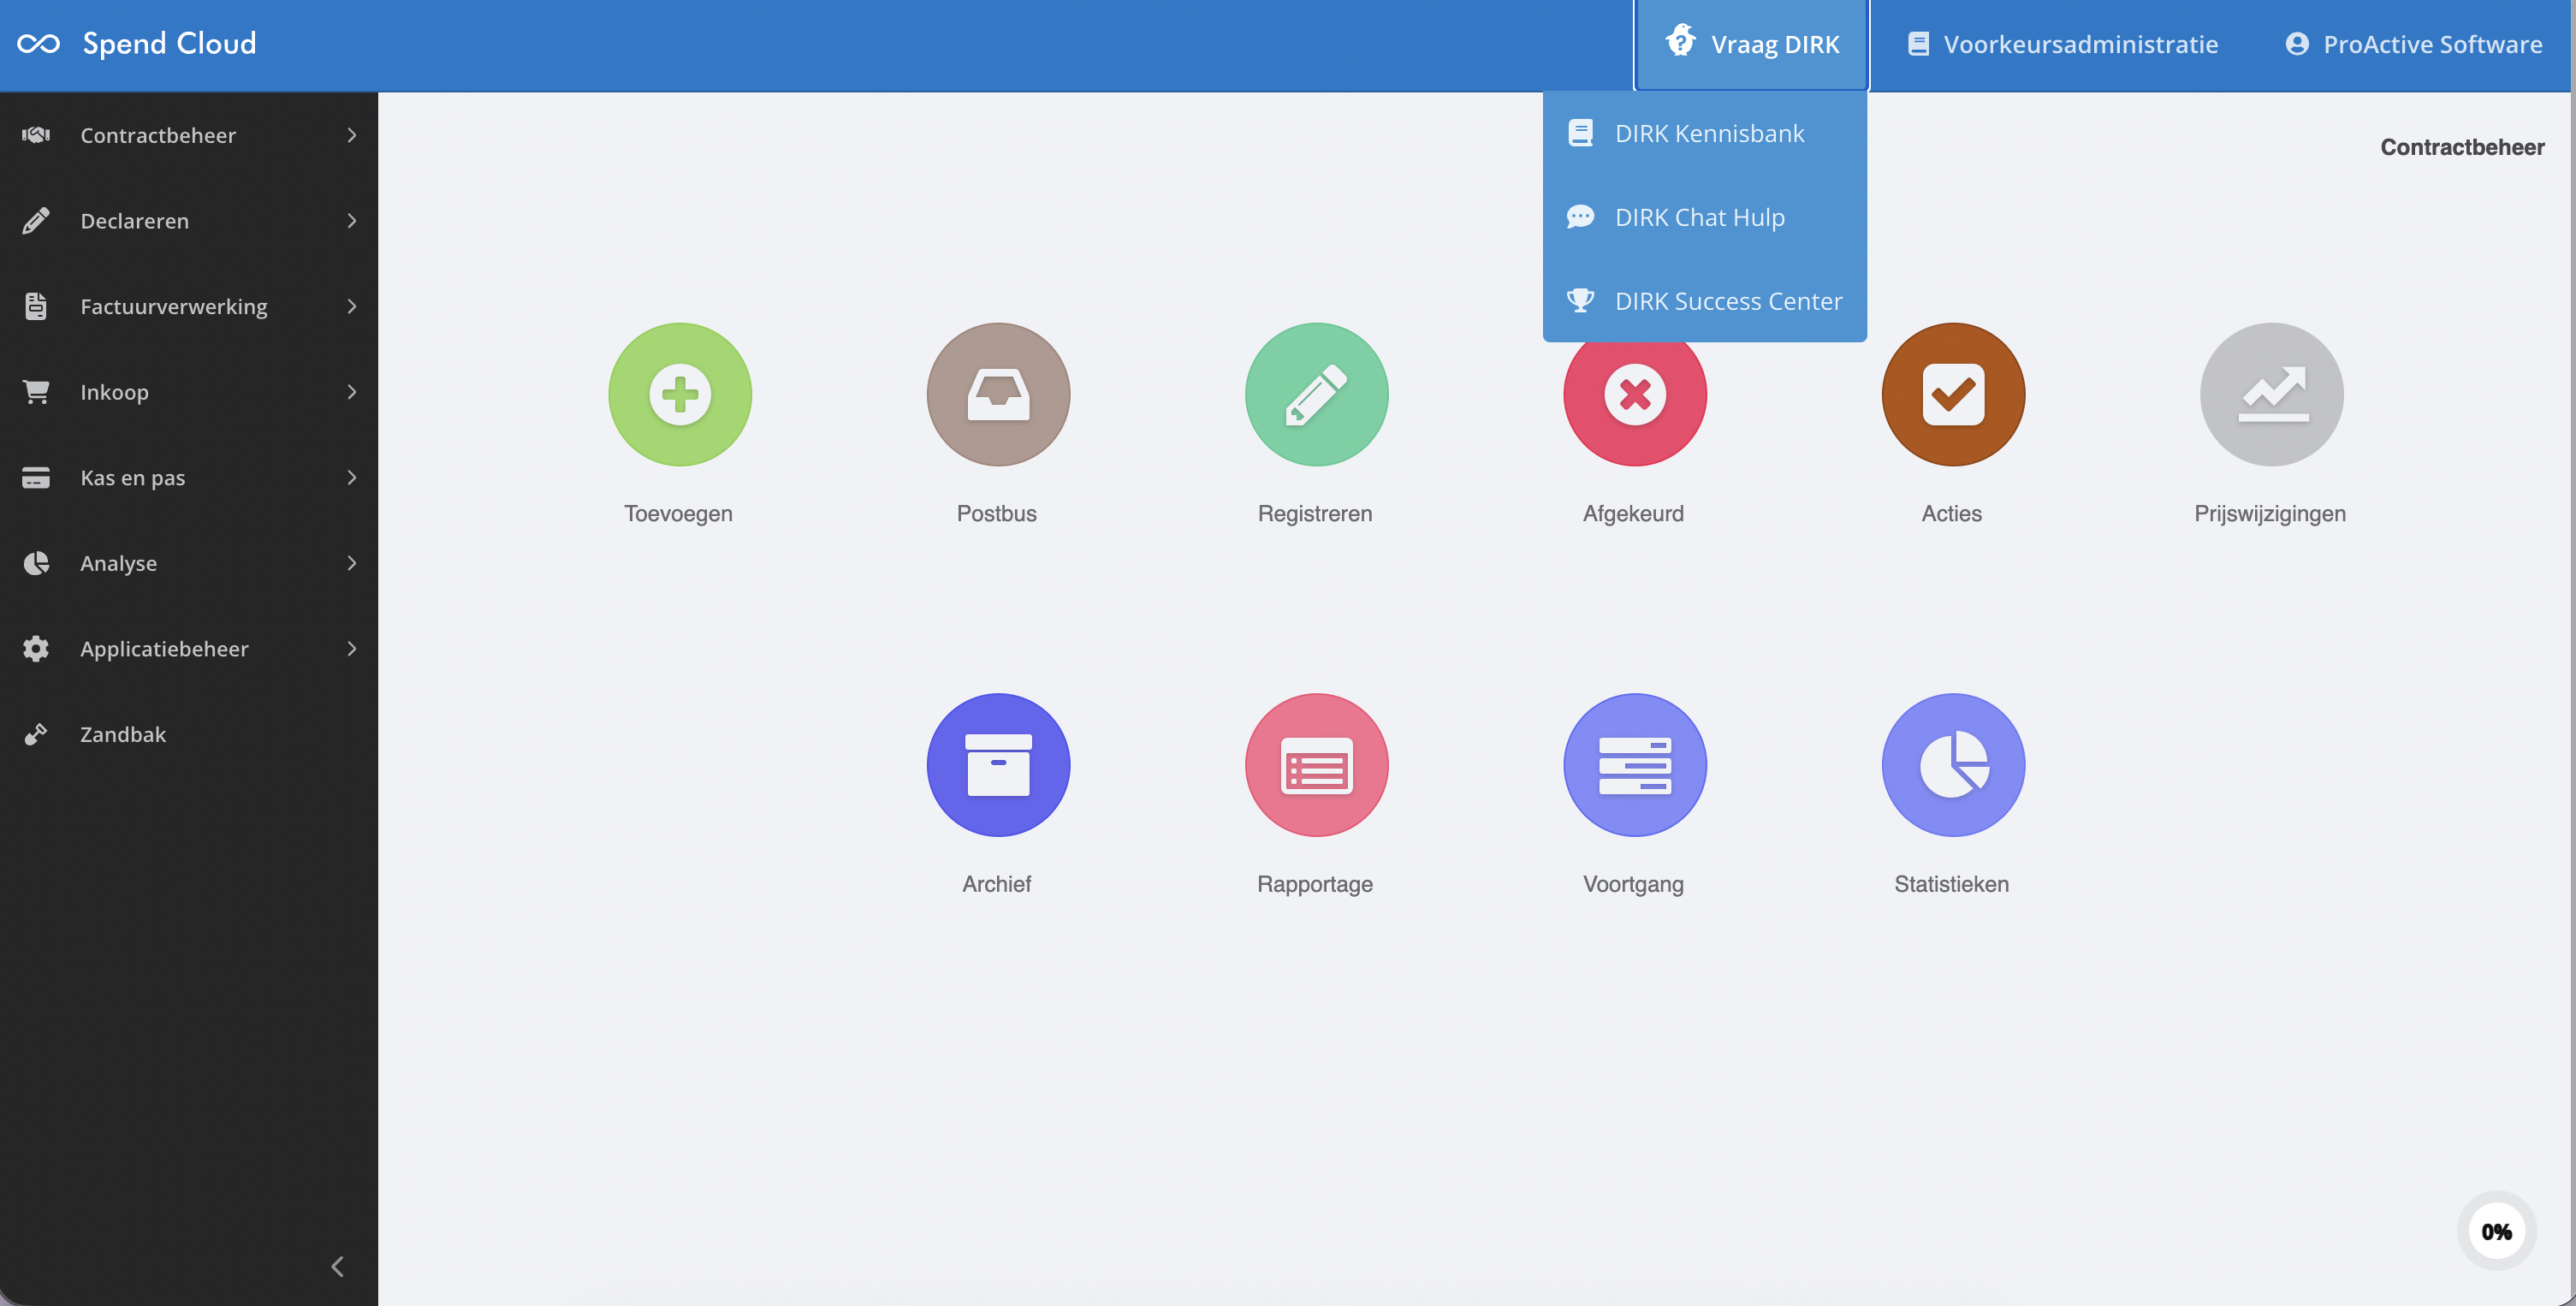Click the Prijswijzigingen chart icon
The width and height of the screenshot is (2576, 1306).
2271,394
